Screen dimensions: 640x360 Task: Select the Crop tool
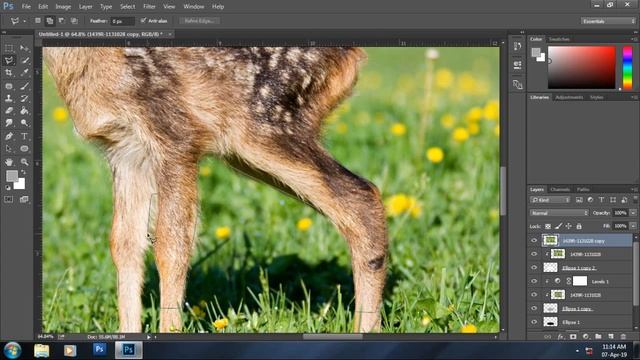pyautogui.click(x=9, y=73)
